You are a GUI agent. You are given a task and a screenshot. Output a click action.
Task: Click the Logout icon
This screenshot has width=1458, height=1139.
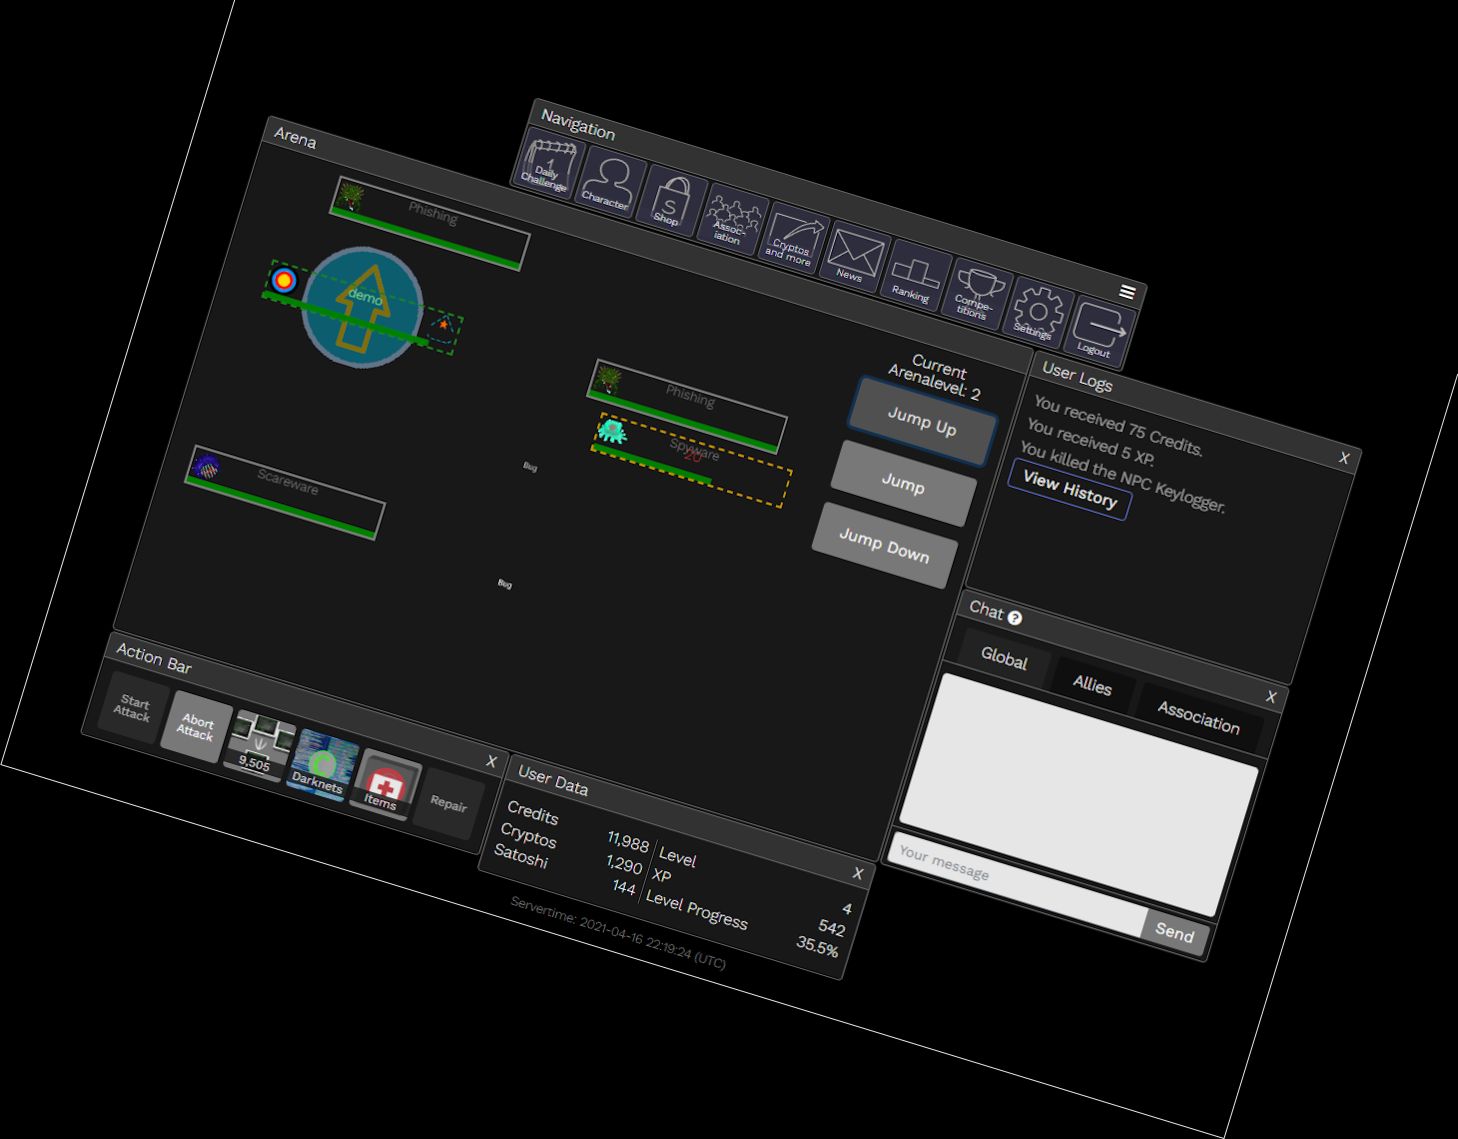pos(1100,330)
